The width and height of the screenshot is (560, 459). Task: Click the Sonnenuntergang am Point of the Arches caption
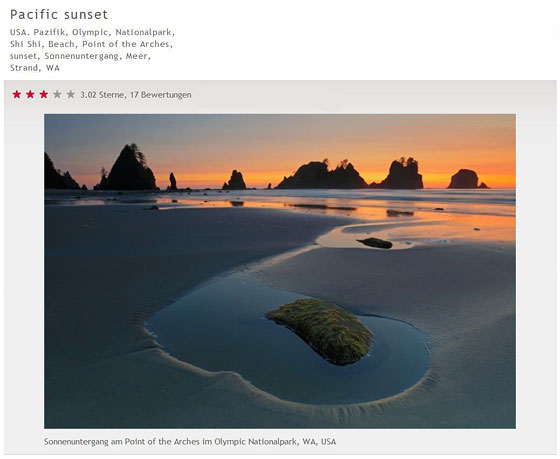(x=190, y=442)
